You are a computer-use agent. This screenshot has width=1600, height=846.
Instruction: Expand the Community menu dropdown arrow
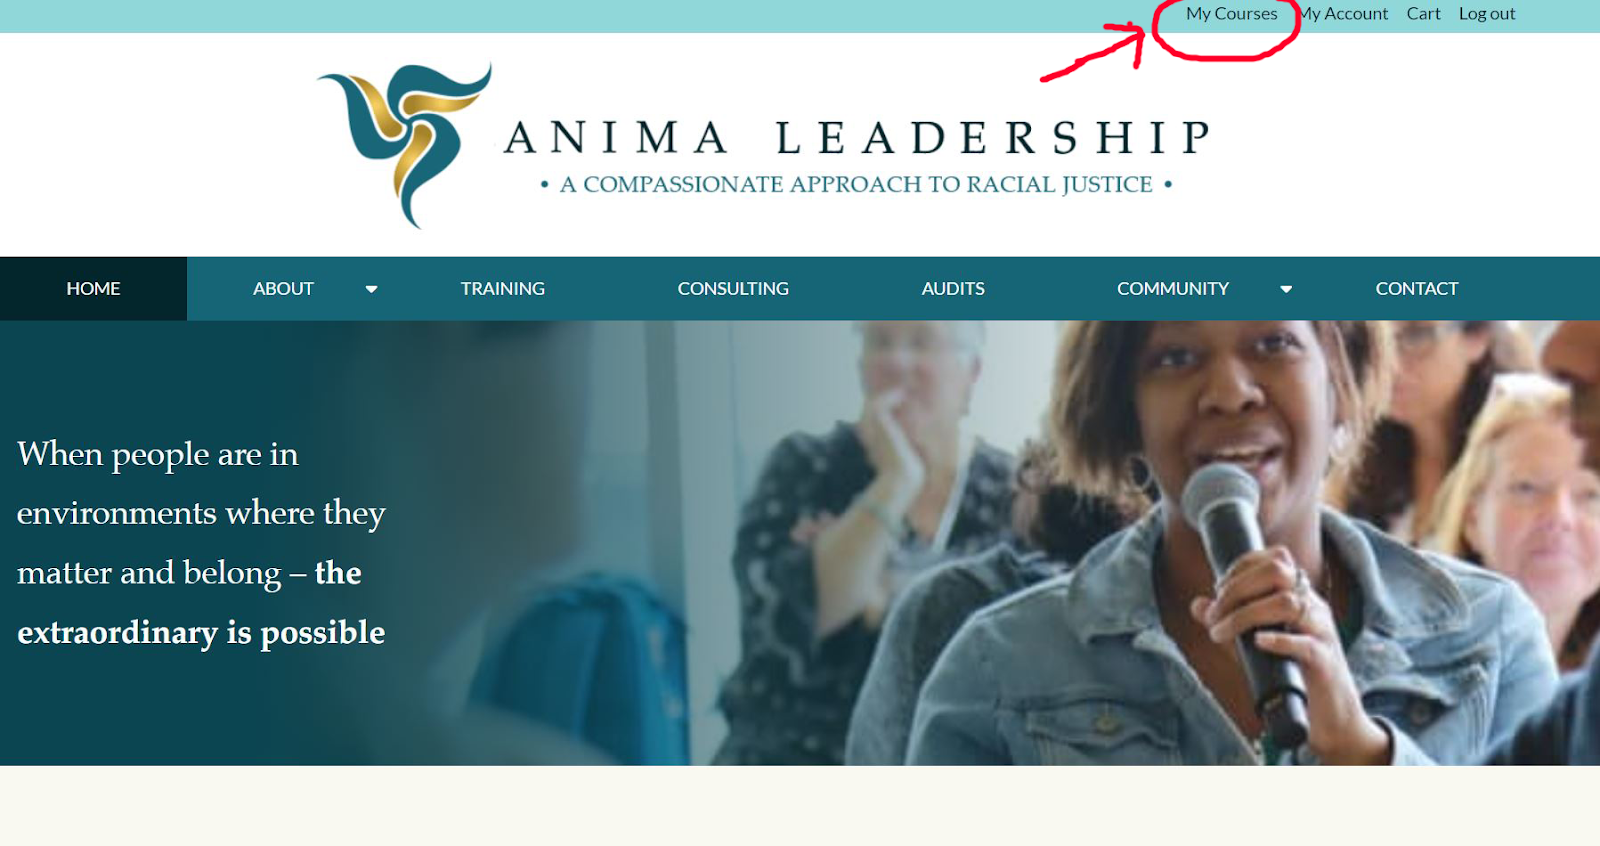coord(1286,289)
